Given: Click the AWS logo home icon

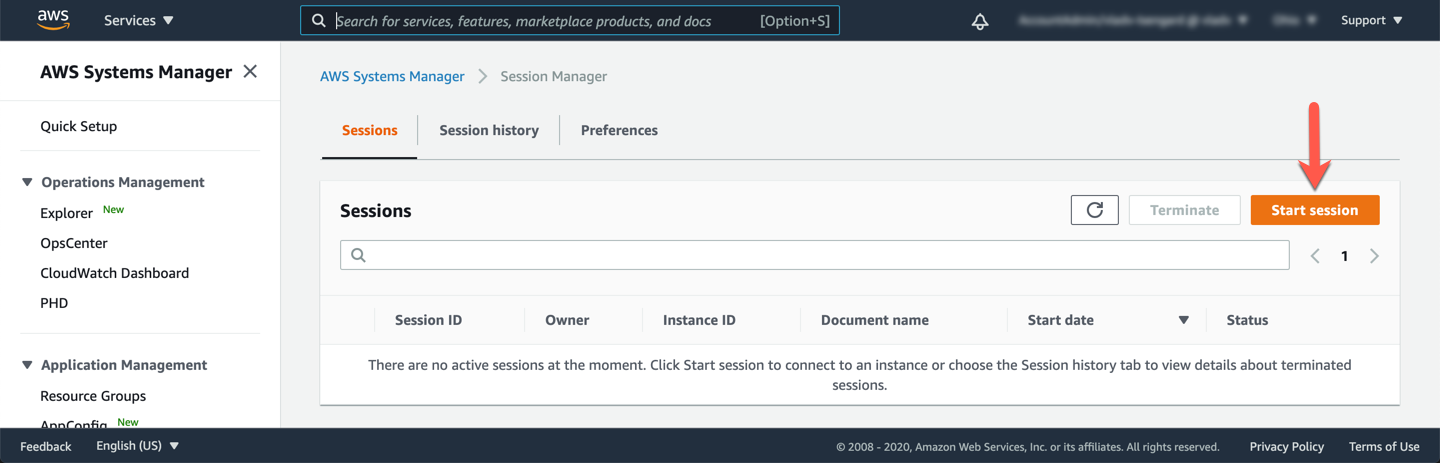Looking at the screenshot, I should click(53, 20).
